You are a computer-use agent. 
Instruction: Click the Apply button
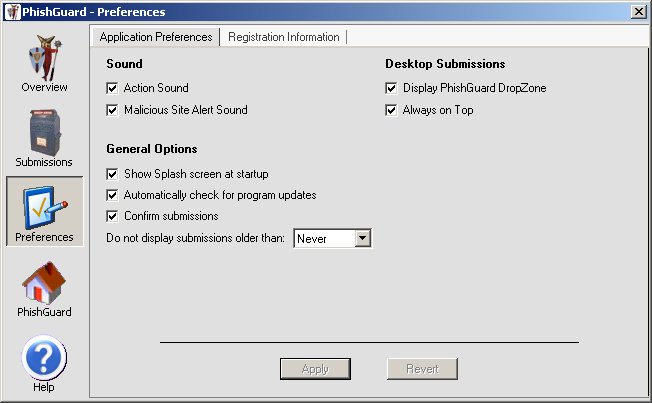coord(315,369)
